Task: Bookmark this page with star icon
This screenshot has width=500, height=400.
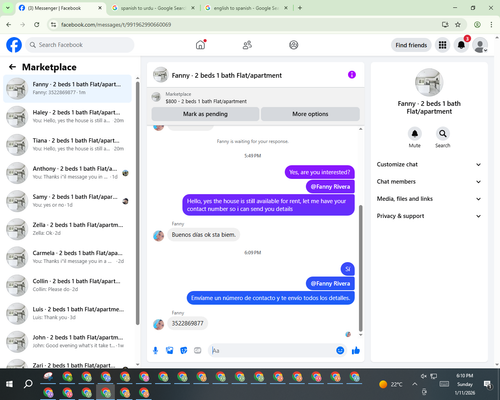Action: click(458, 24)
